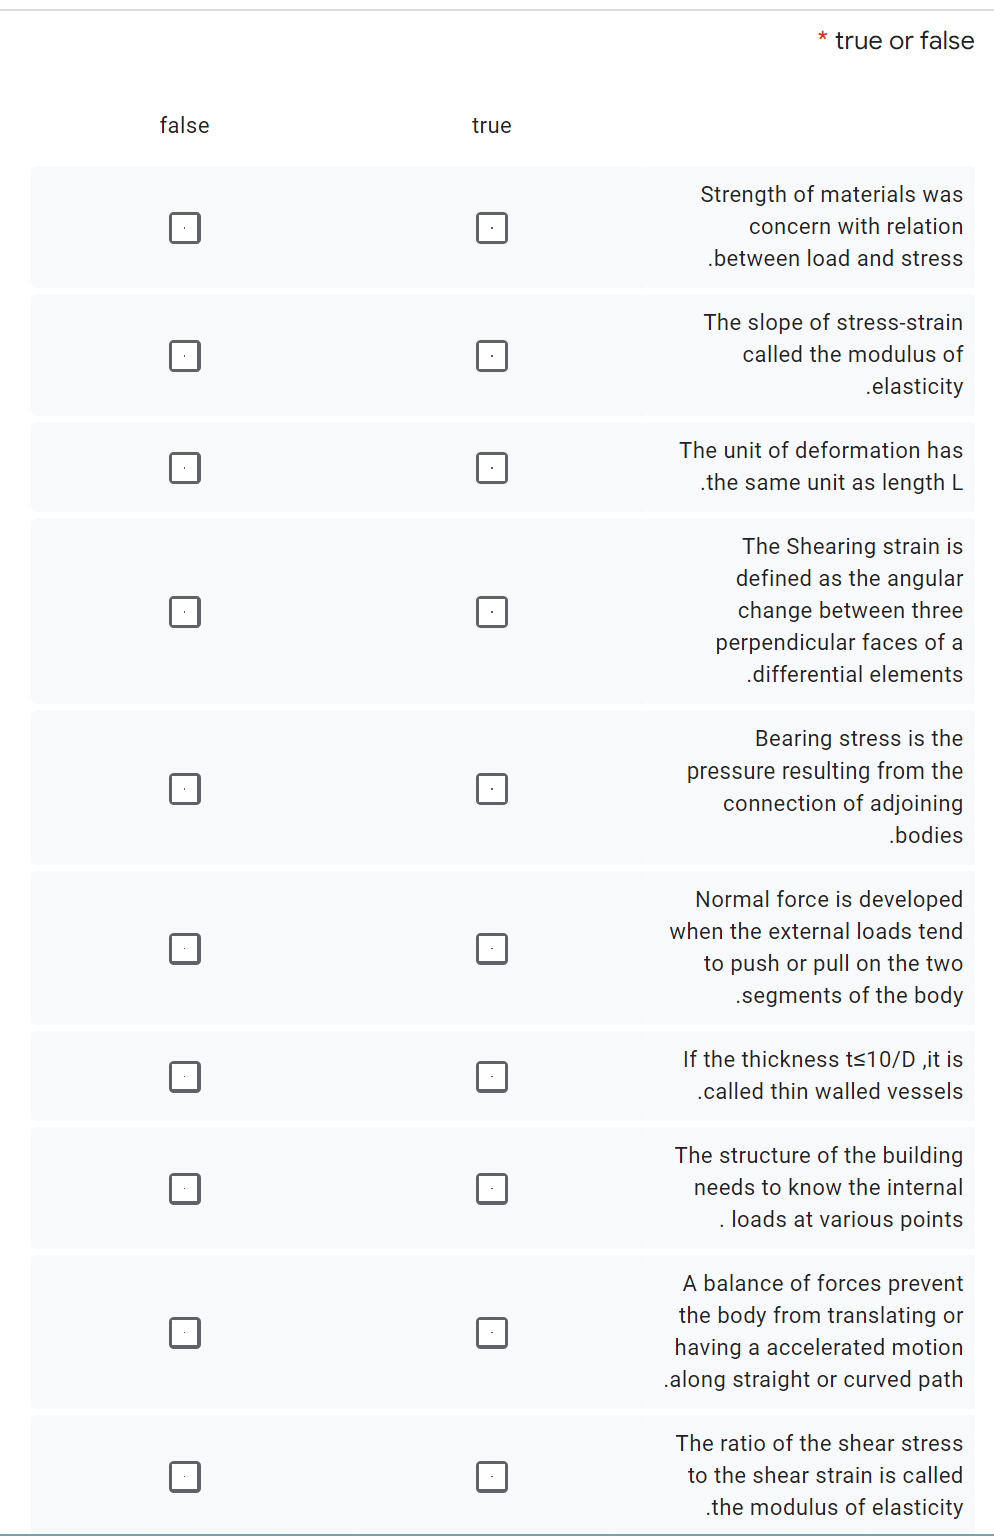This screenshot has height=1536, width=994.
Task: Mark balance of forces statement true
Action: tap(492, 1333)
